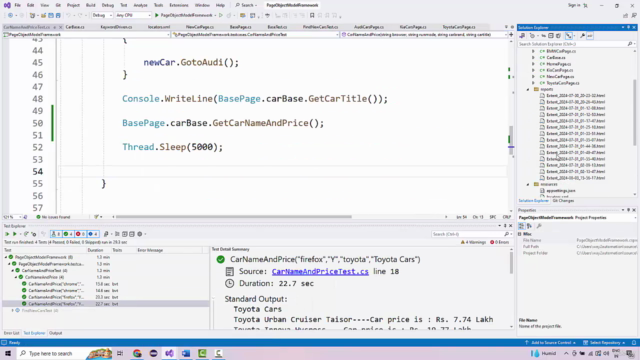Click Save All icon in main toolbar
Screen dimensions: 640x360
(x=58, y=16)
